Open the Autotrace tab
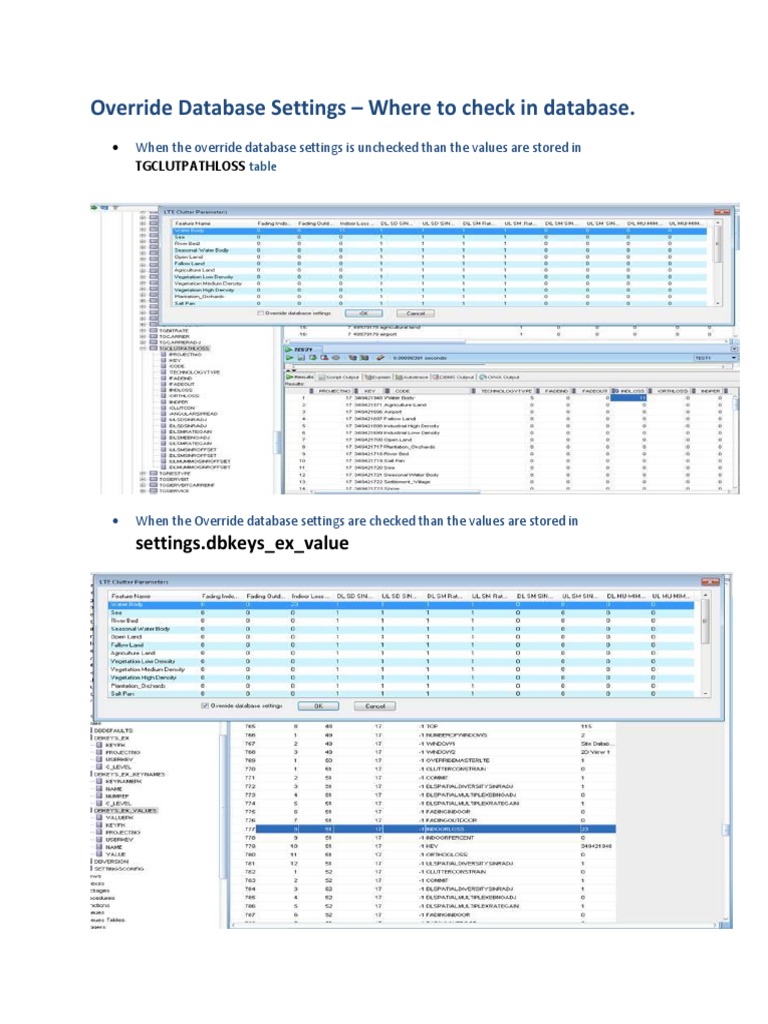The width and height of the screenshot is (768, 1024). 411,377
